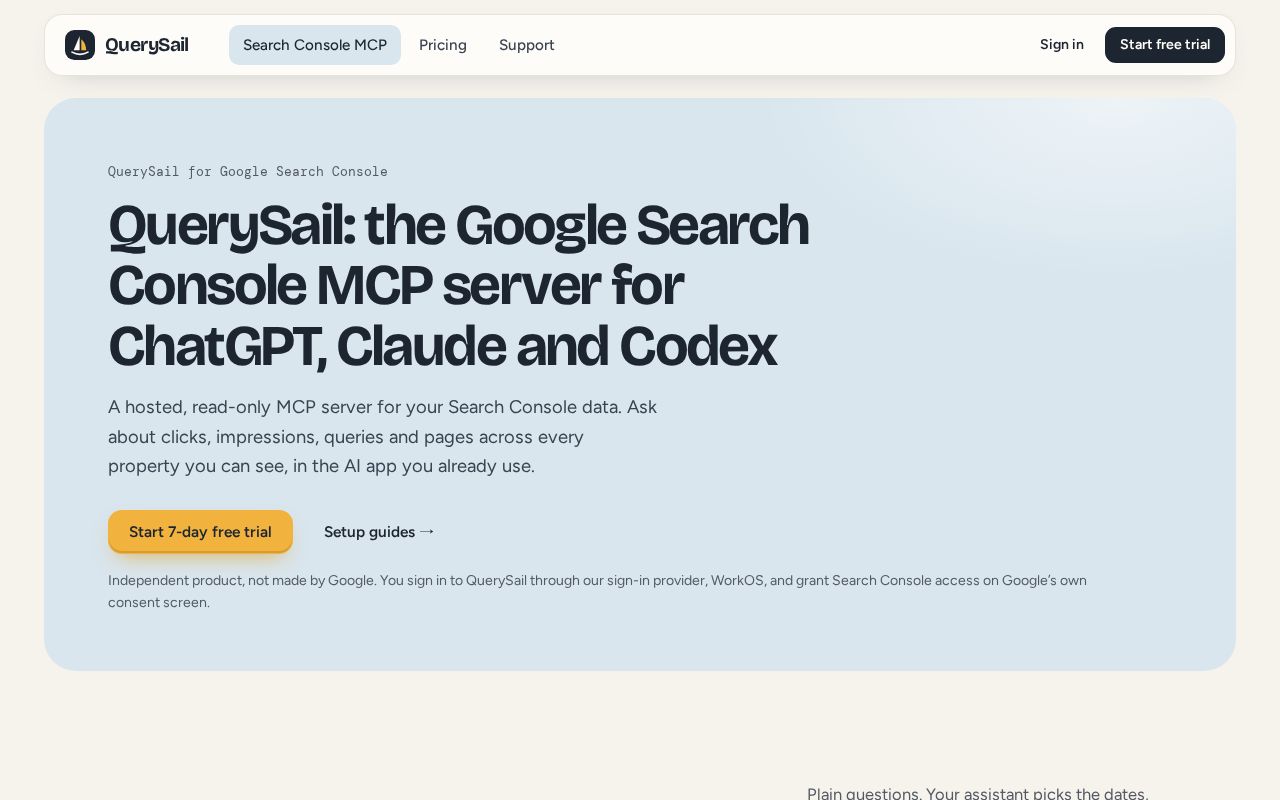
Task: Open the Support menu item
Action: pos(527,45)
